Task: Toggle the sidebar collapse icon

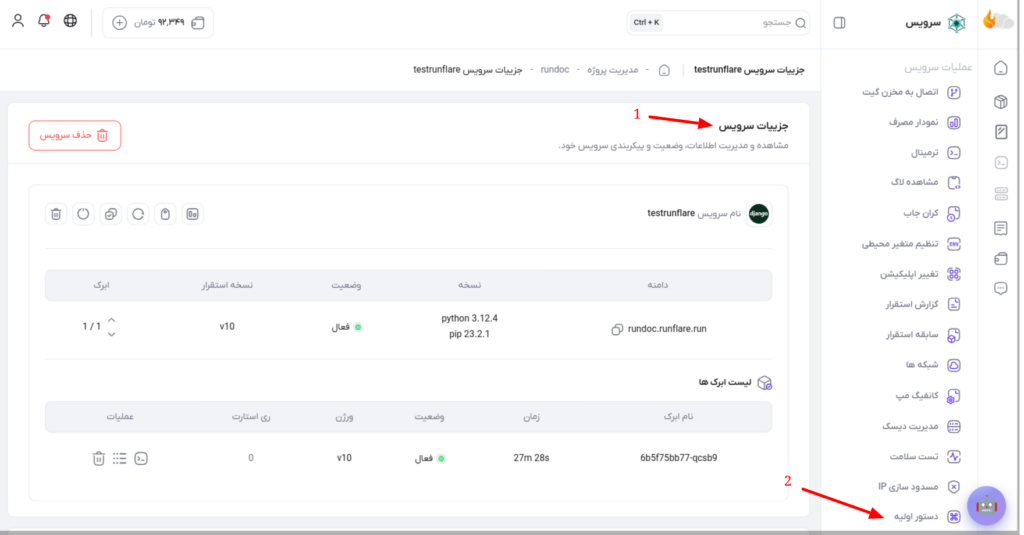Action: (840, 23)
